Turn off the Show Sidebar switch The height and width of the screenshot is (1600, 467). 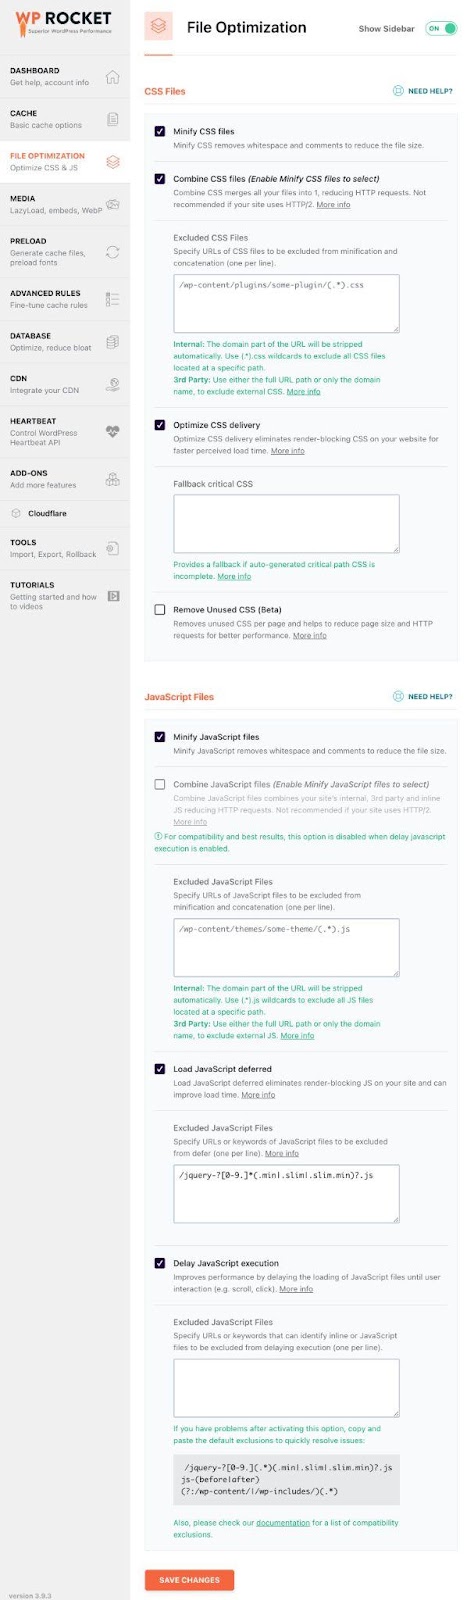[x=441, y=28]
